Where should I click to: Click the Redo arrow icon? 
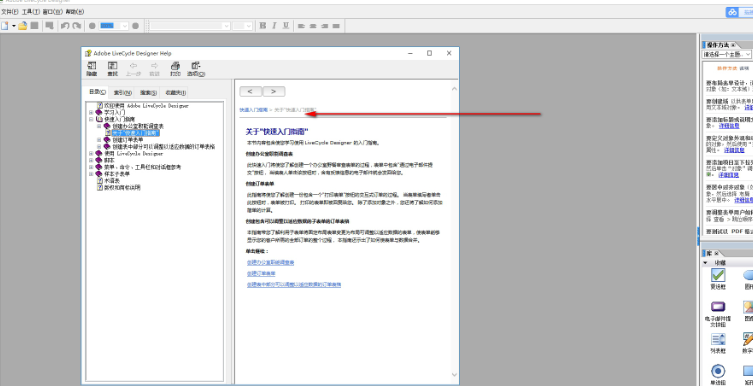pos(76,26)
